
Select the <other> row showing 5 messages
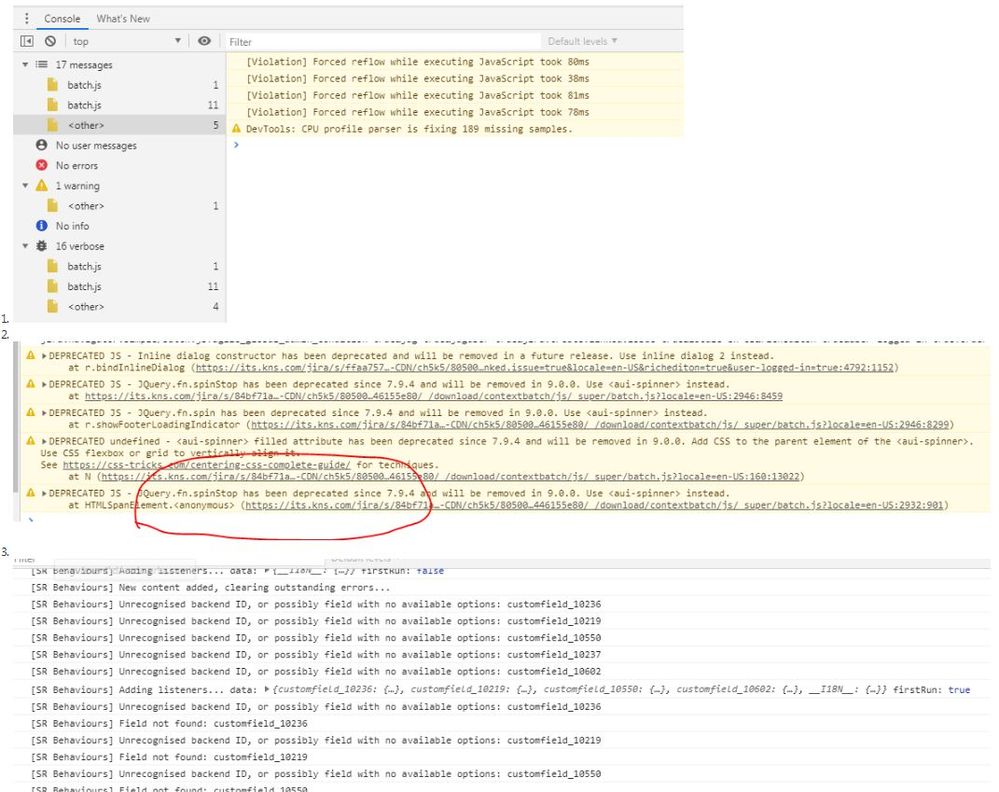coord(120,125)
